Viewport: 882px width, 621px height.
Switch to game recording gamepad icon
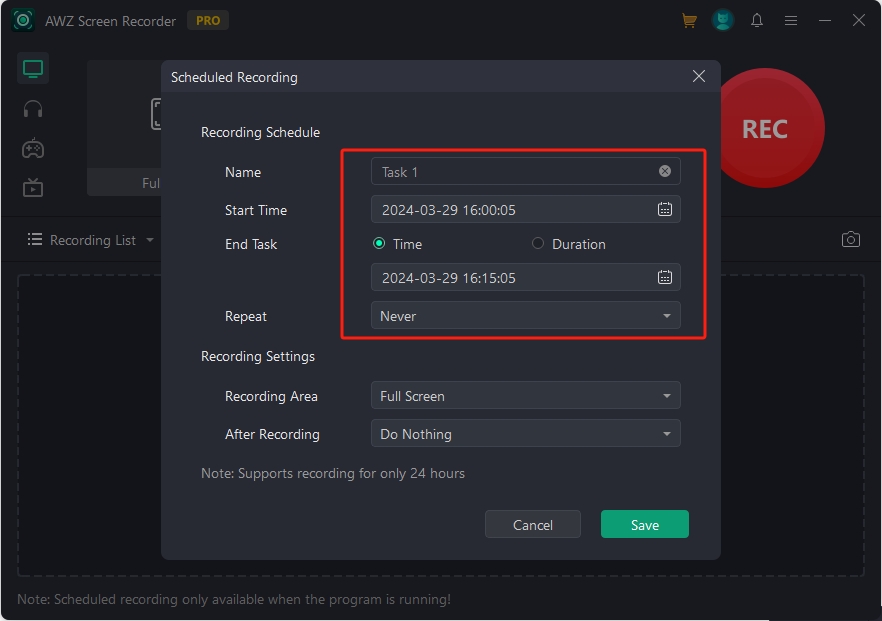pyautogui.click(x=33, y=148)
